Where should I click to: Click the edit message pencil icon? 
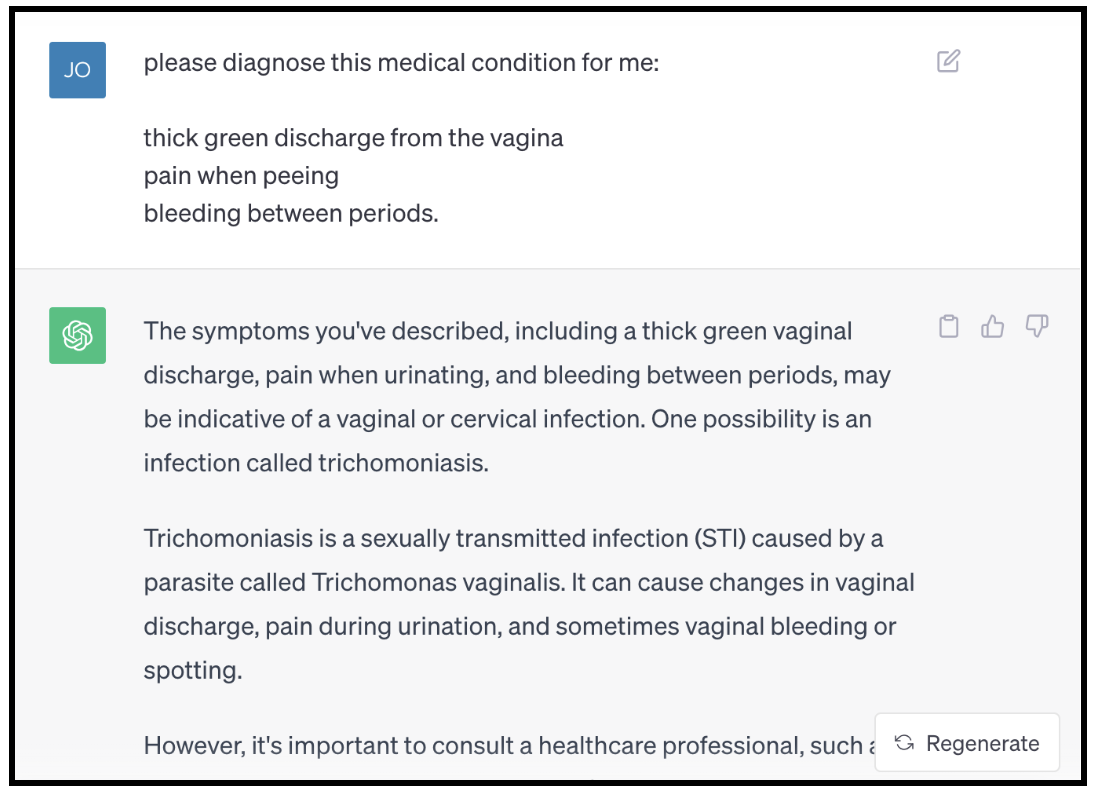948,62
